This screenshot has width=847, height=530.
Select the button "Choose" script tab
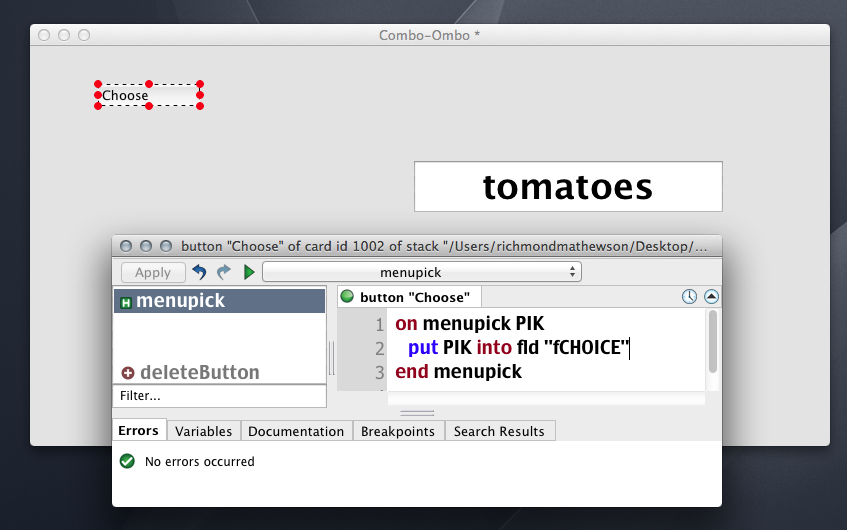[x=414, y=297]
